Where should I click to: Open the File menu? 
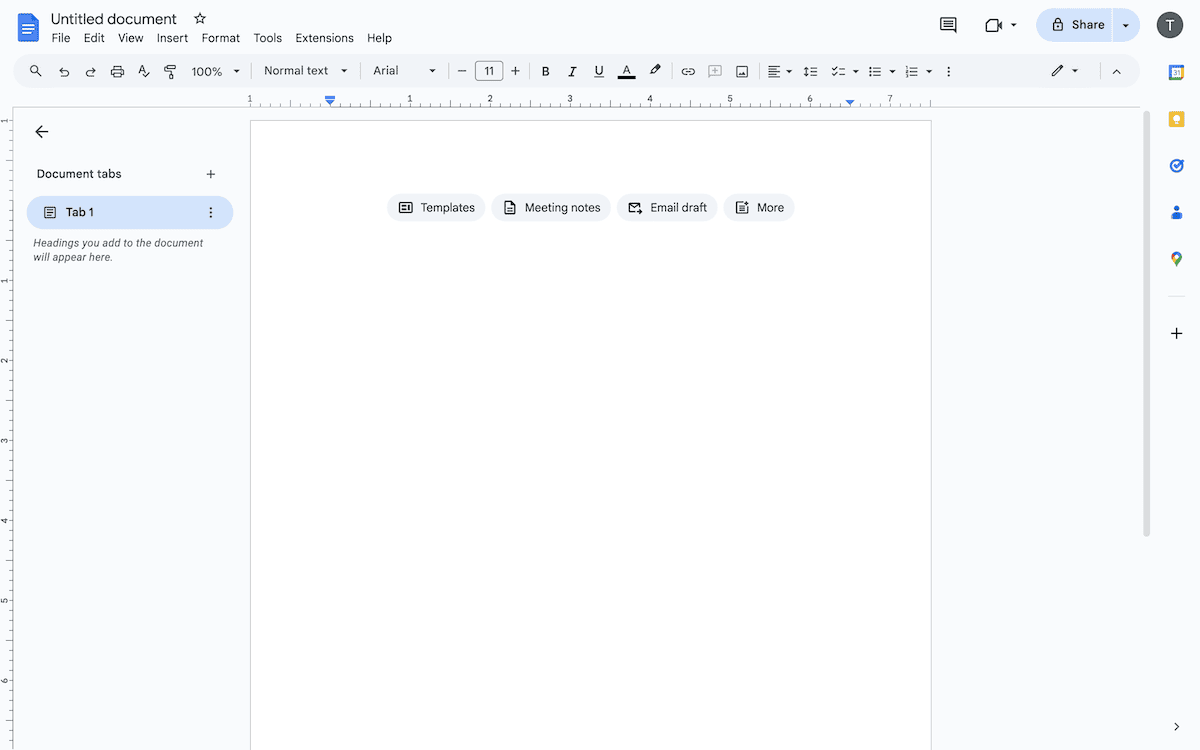coord(61,38)
